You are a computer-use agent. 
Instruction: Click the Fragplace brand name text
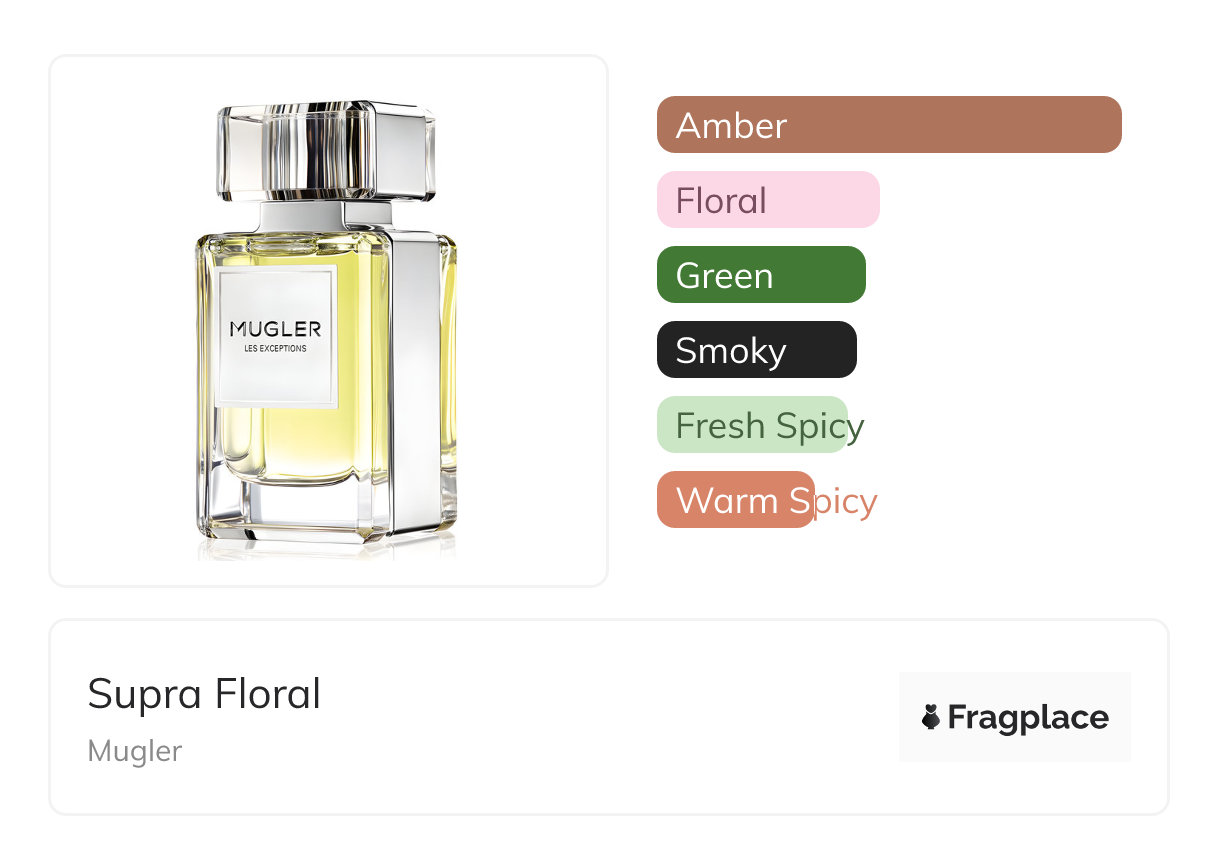click(x=1028, y=718)
